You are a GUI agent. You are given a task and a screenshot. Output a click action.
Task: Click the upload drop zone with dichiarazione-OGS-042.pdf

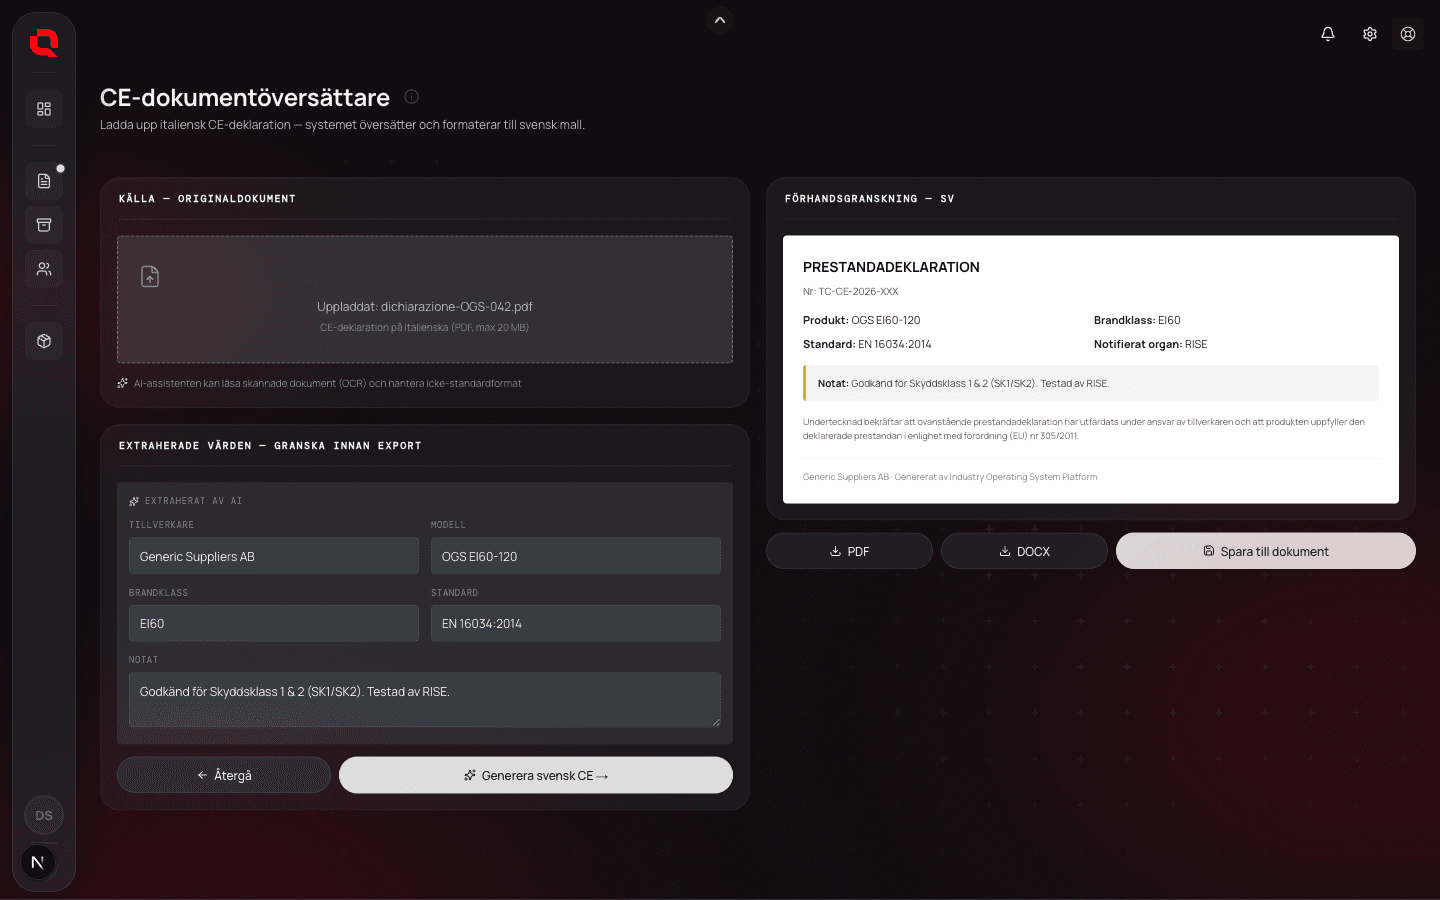click(425, 300)
